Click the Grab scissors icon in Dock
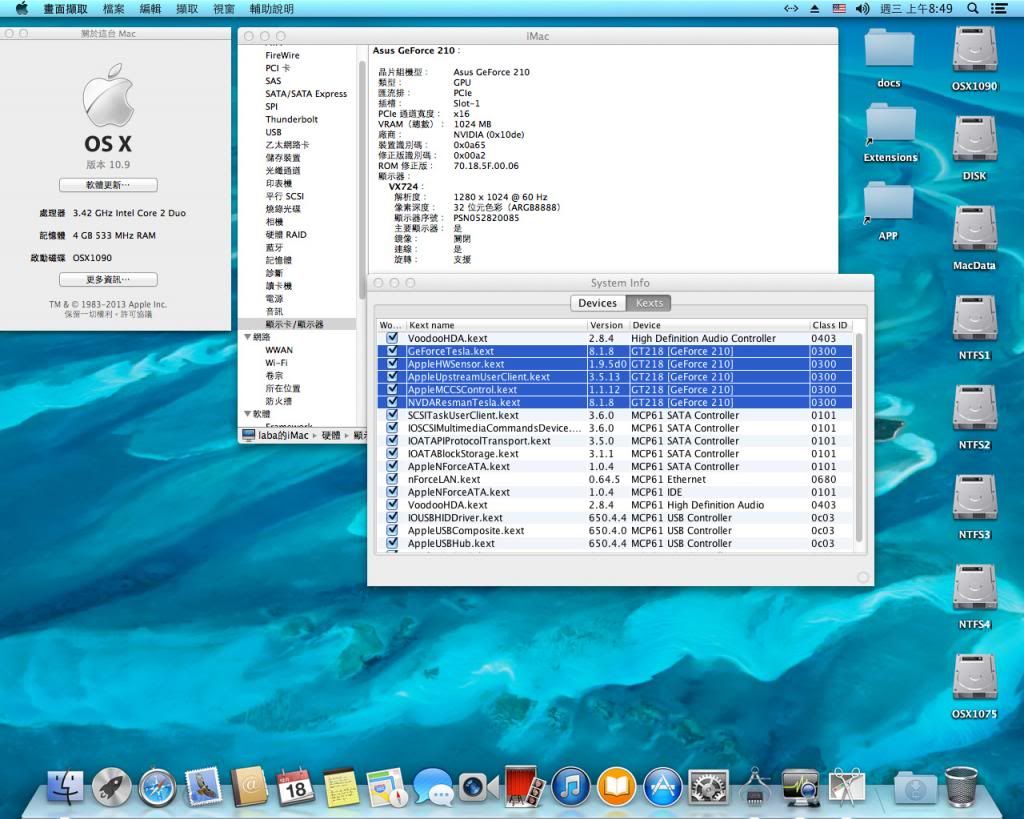The height and width of the screenshot is (819, 1024). point(846,786)
